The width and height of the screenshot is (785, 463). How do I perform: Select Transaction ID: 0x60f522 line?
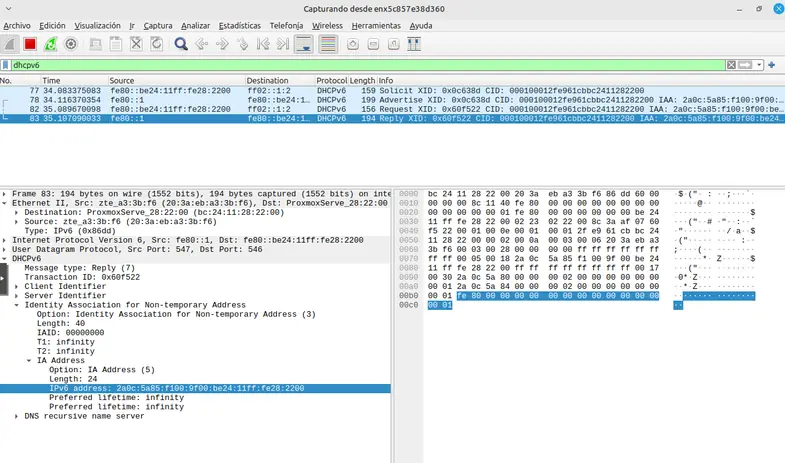click(x=82, y=277)
